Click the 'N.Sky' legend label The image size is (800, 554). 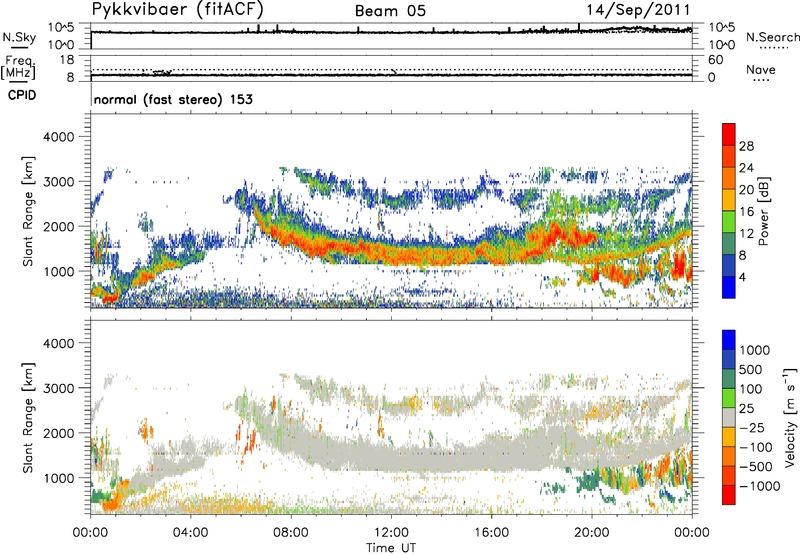19,37
